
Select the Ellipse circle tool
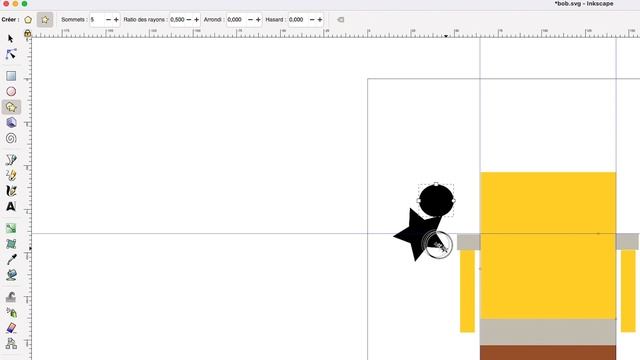point(11,91)
